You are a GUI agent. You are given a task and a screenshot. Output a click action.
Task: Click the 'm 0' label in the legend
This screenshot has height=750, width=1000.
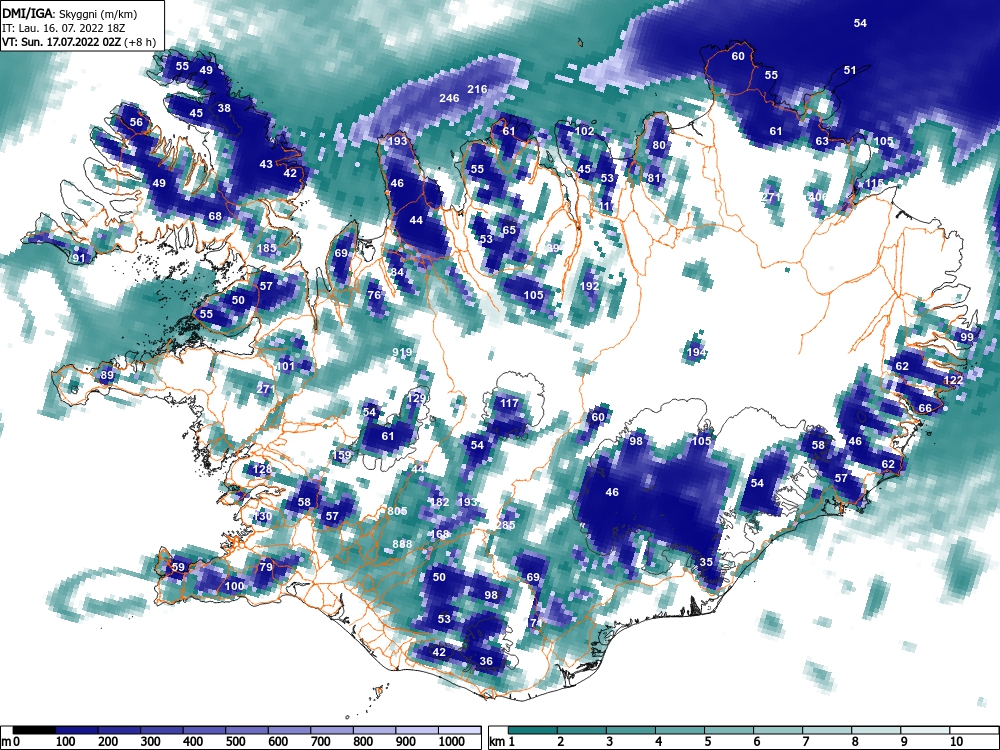pos(8,742)
